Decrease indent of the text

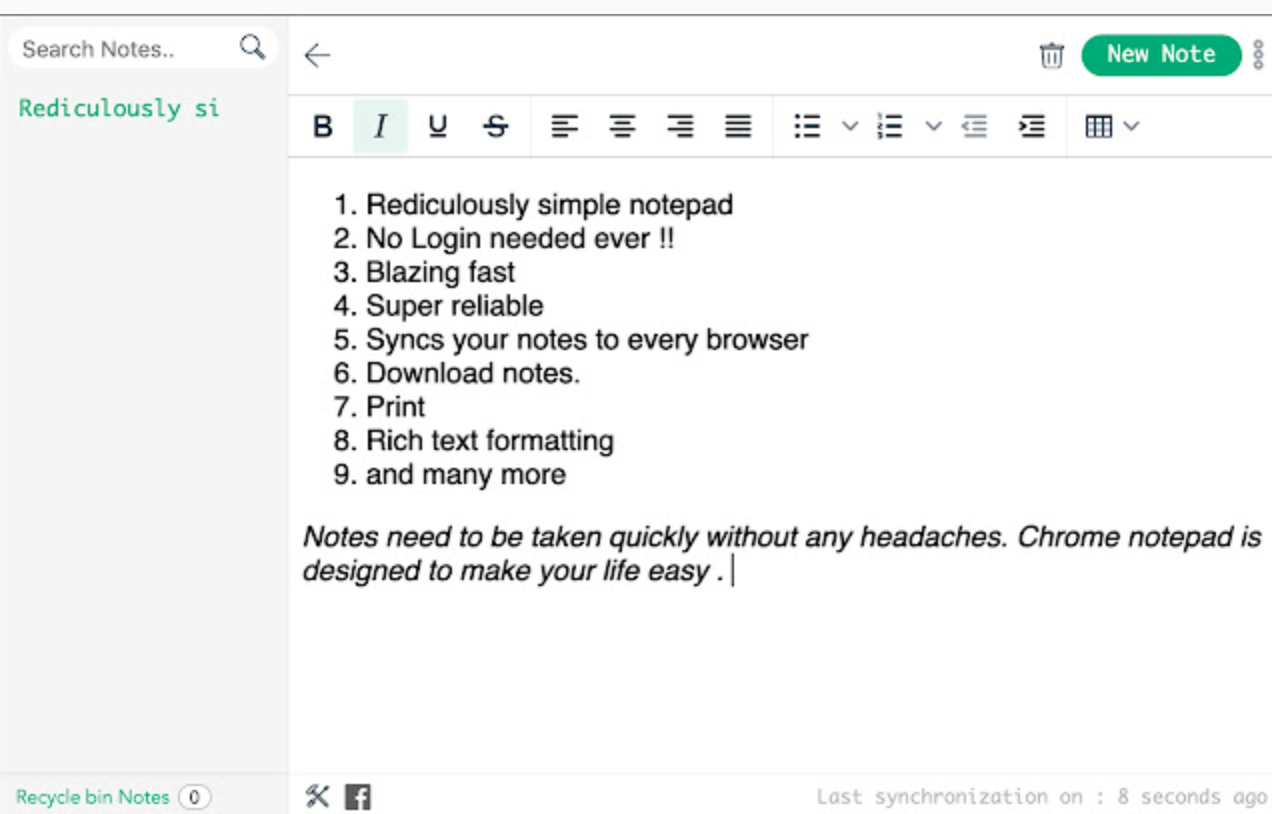click(974, 127)
